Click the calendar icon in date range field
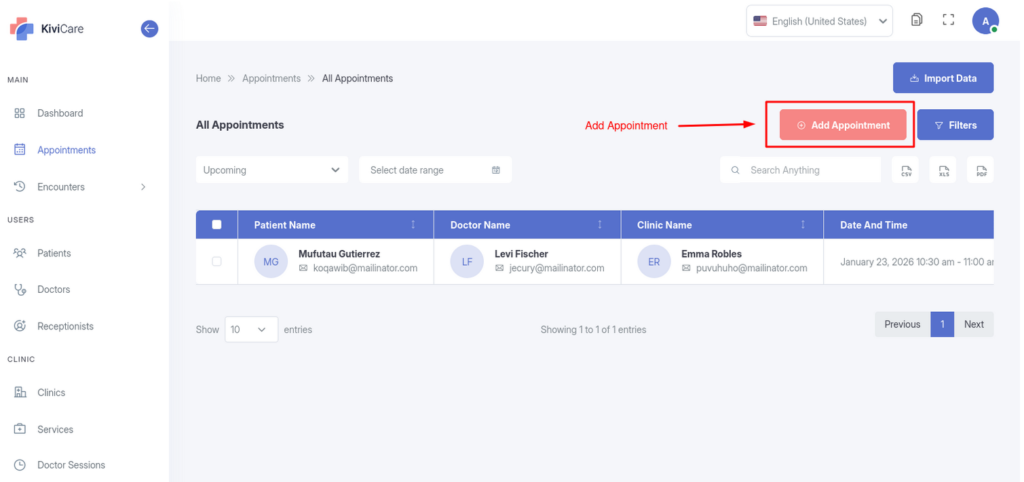The width and height of the screenshot is (1024, 482). 496,170
